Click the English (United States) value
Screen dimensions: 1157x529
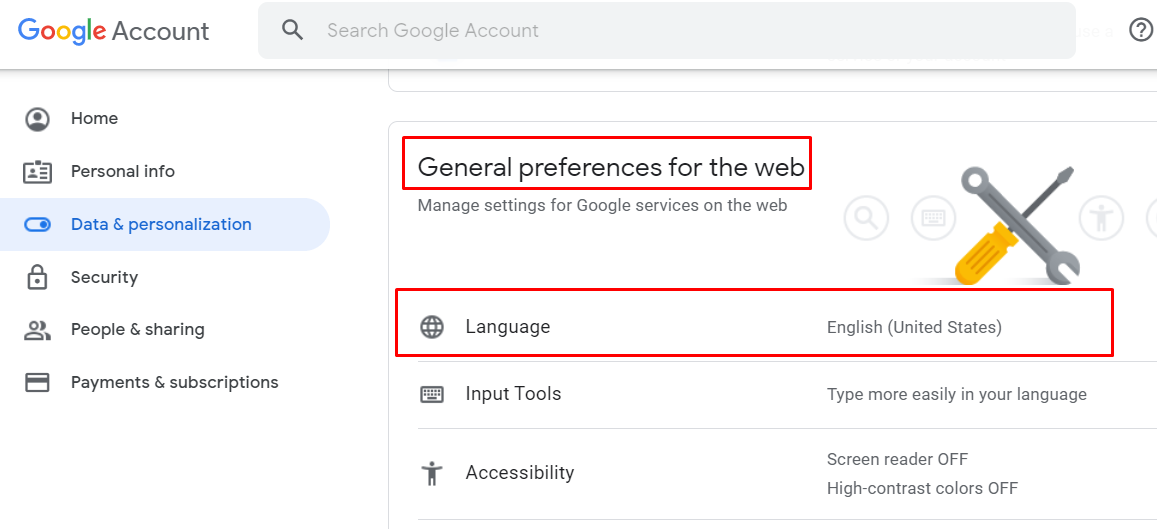click(x=914, y=327)
